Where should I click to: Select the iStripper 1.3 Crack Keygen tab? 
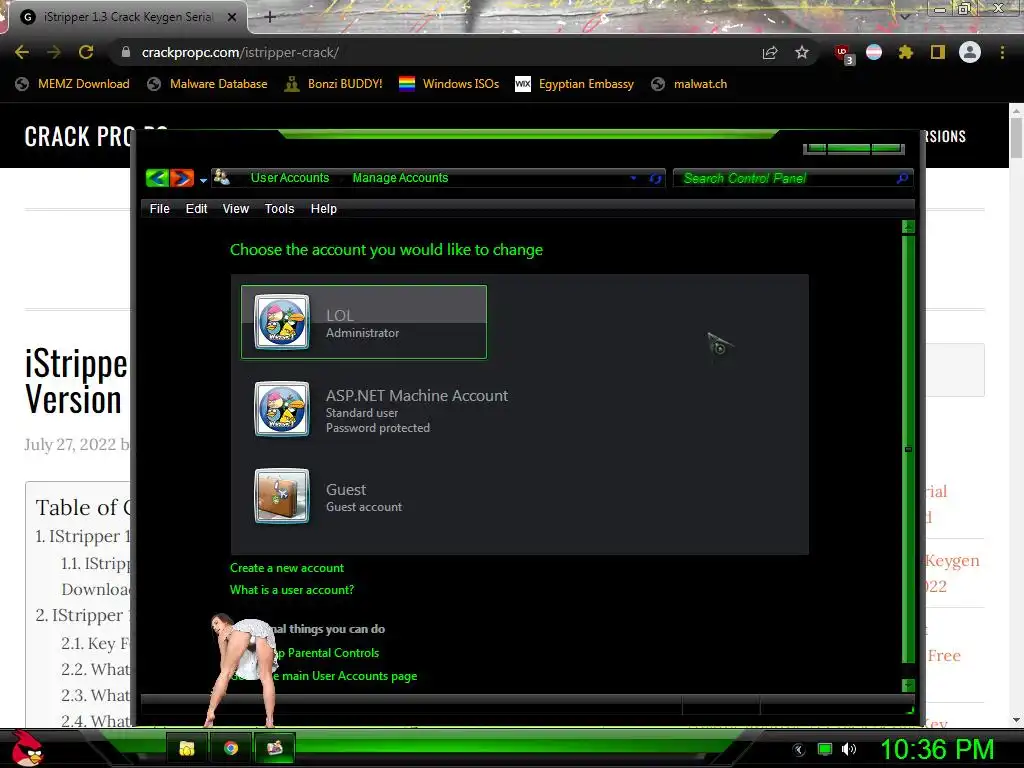tap(128, 17)
